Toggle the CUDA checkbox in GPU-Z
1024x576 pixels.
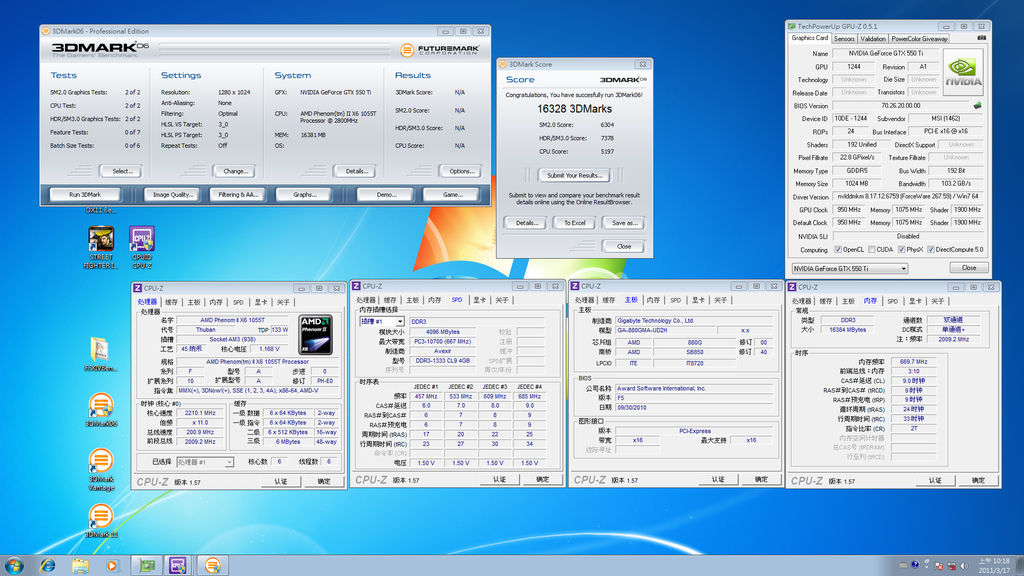tap(869, 250)
